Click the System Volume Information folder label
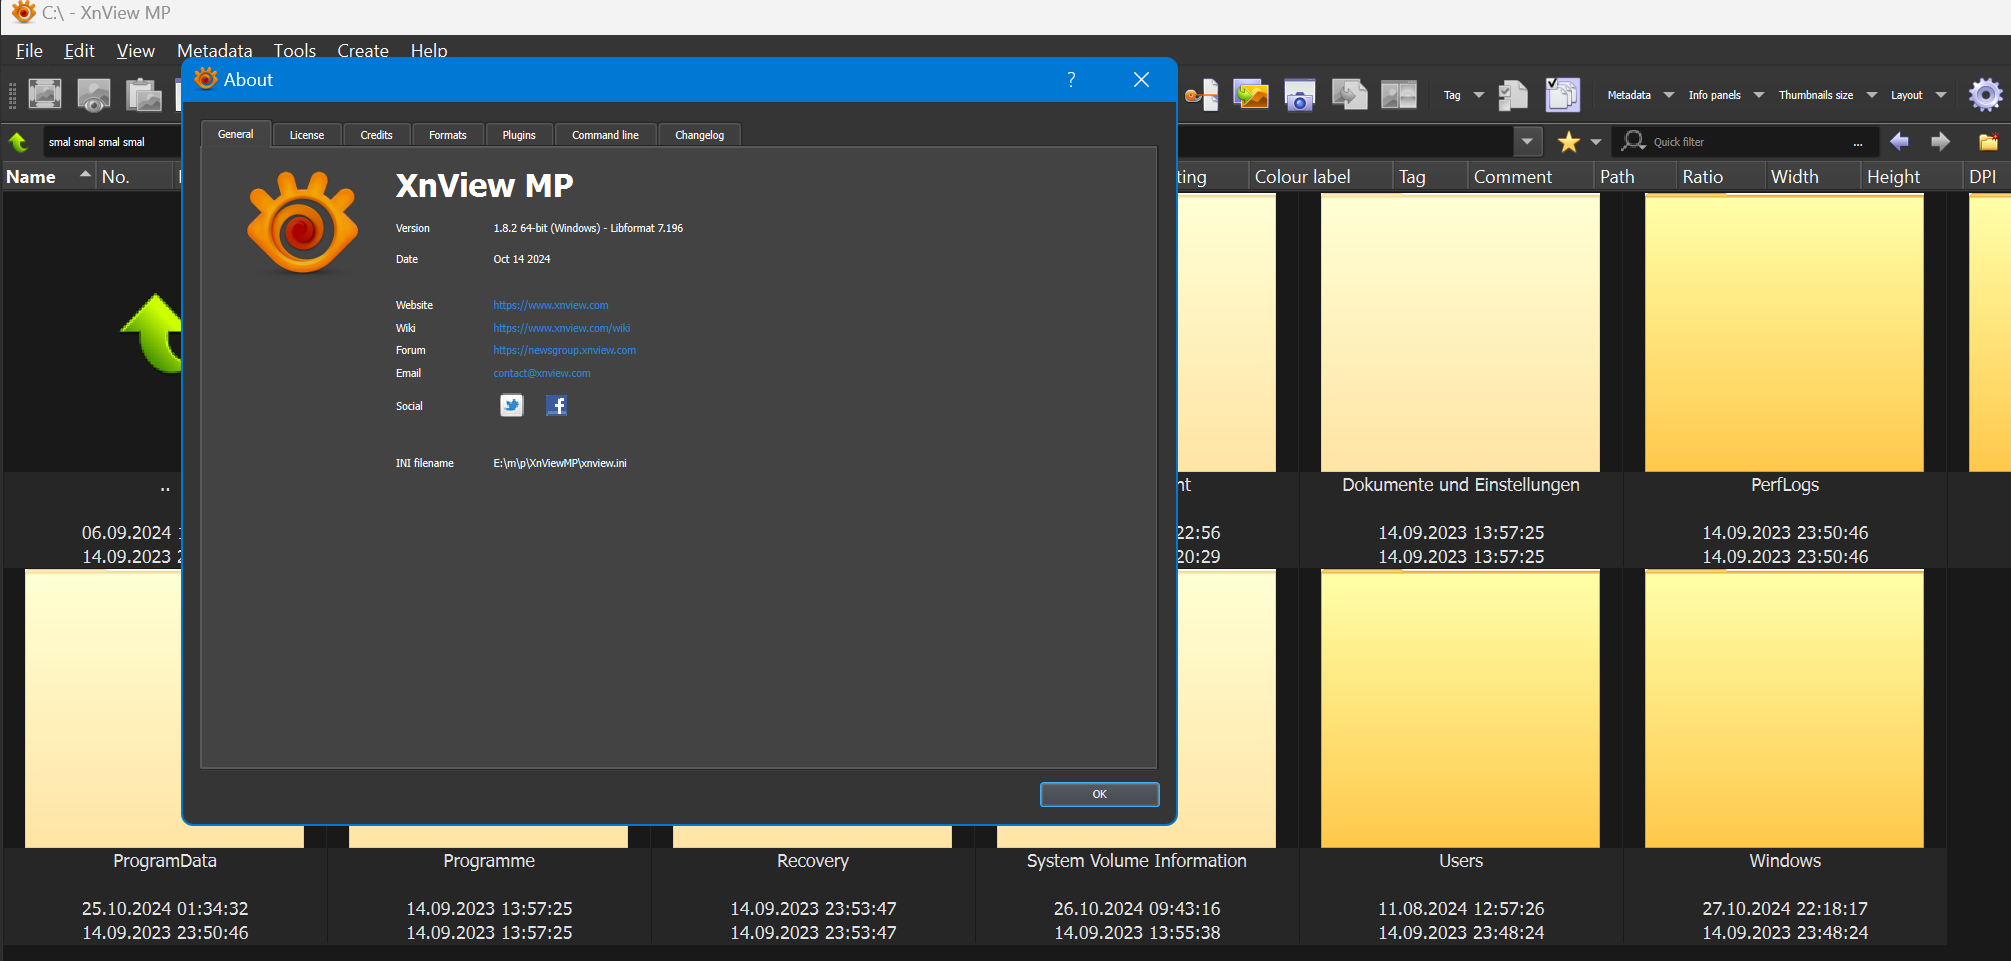The width and height of the screenshot is (2011, 961). click(1136, 861)
